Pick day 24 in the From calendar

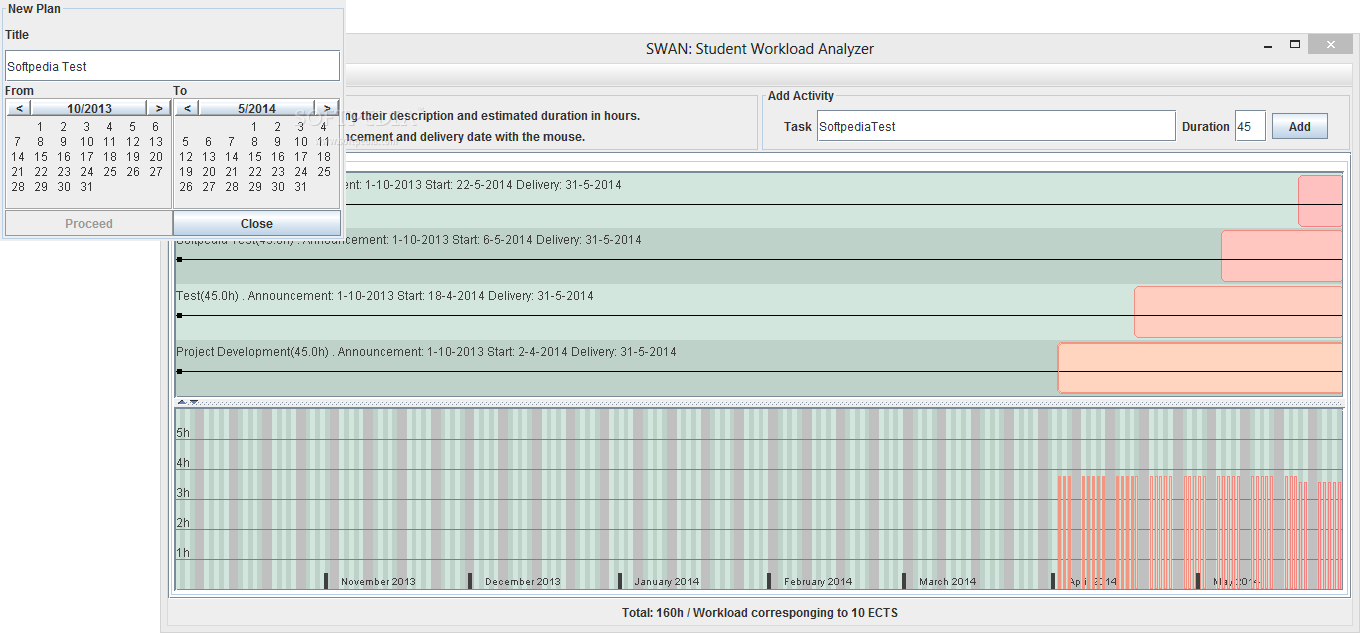86,172
